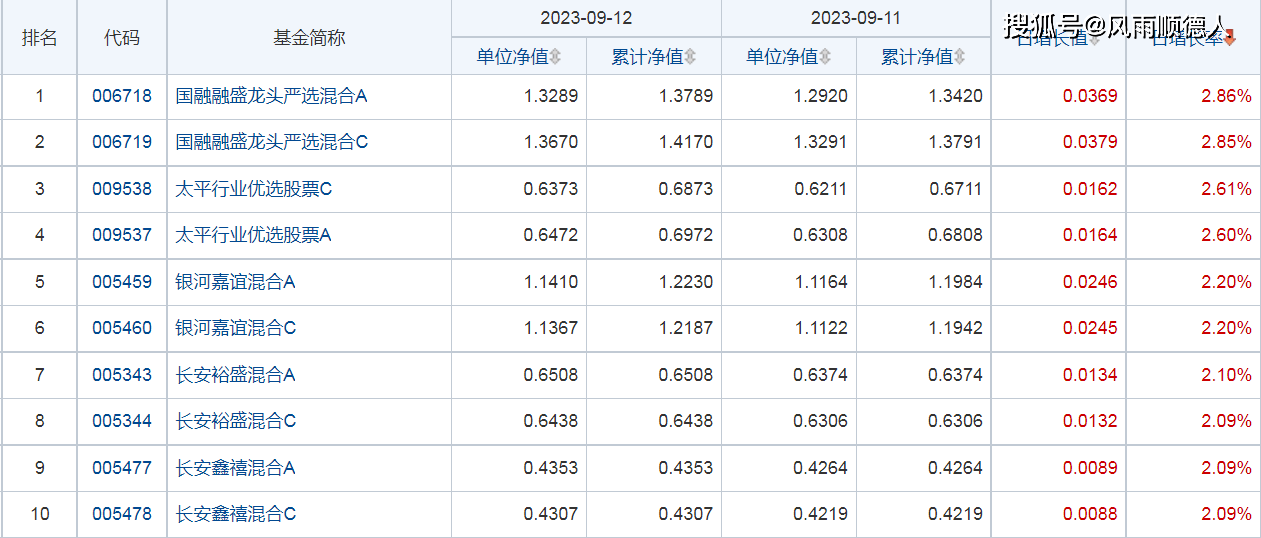Click the 基金简称 column header
Viewport: 1261px width, 538px height.
click(309, 38)
